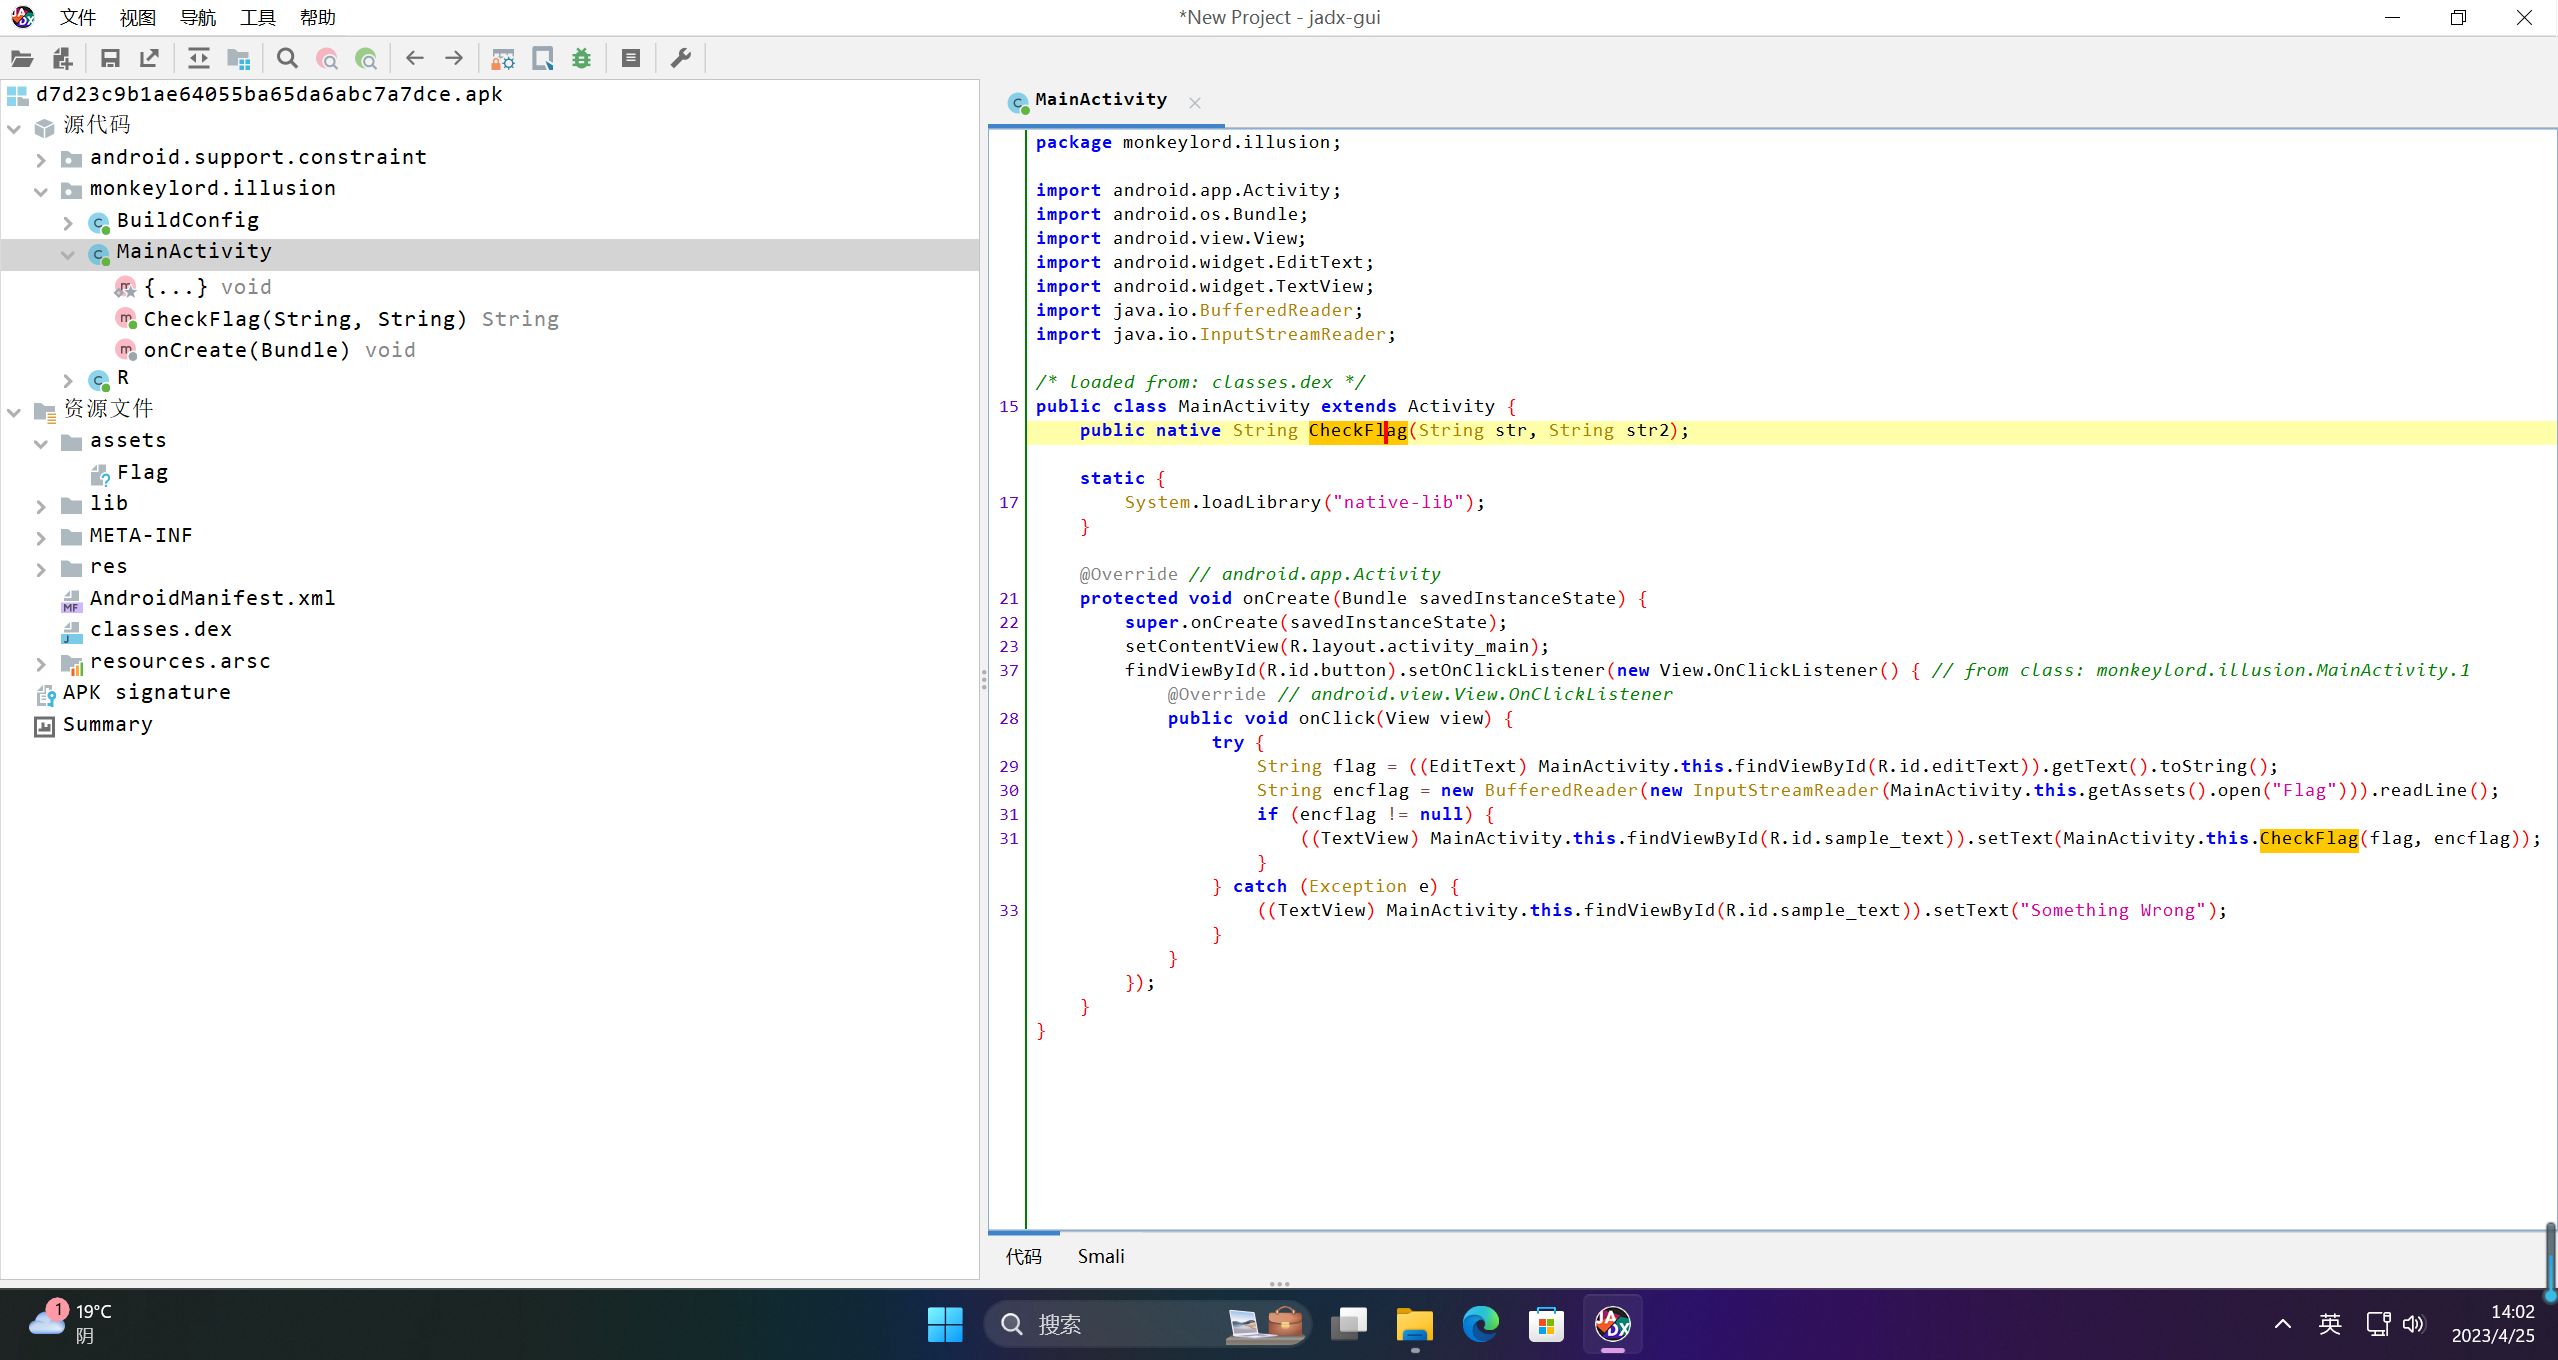Open AndroidManifest.xml in the tree

click(212, 598)
